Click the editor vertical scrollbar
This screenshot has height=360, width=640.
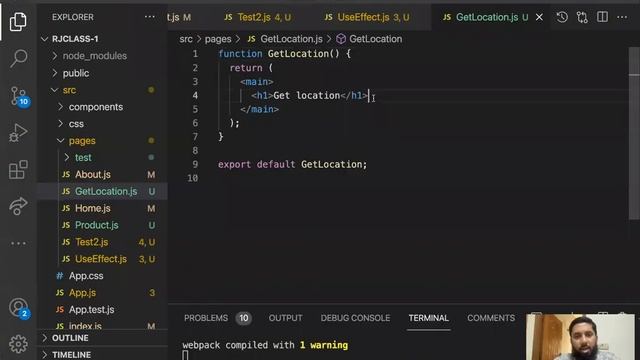(x=634, y=133)
